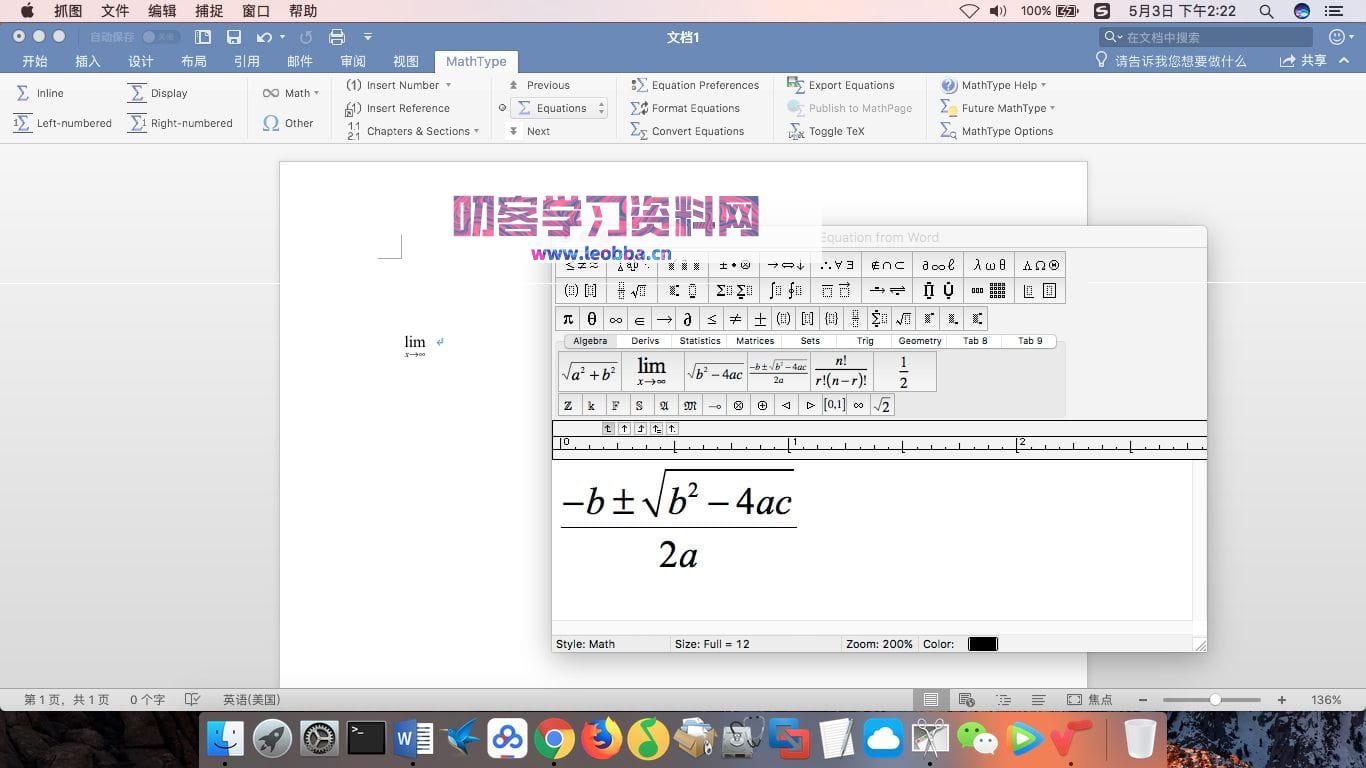Open MathType Help
This screenshot has width=1366, height=768.
click(x=997, y=85)
